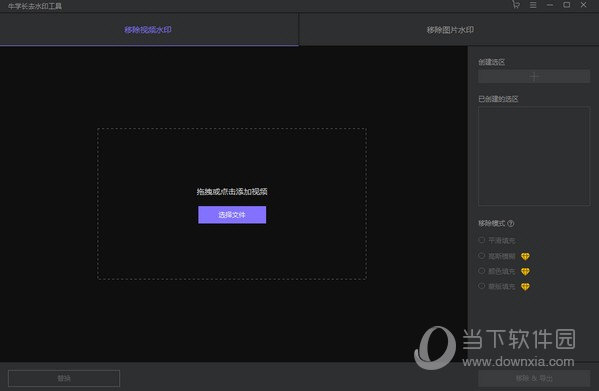Click the purple 选择文件 button

(232, 215)
